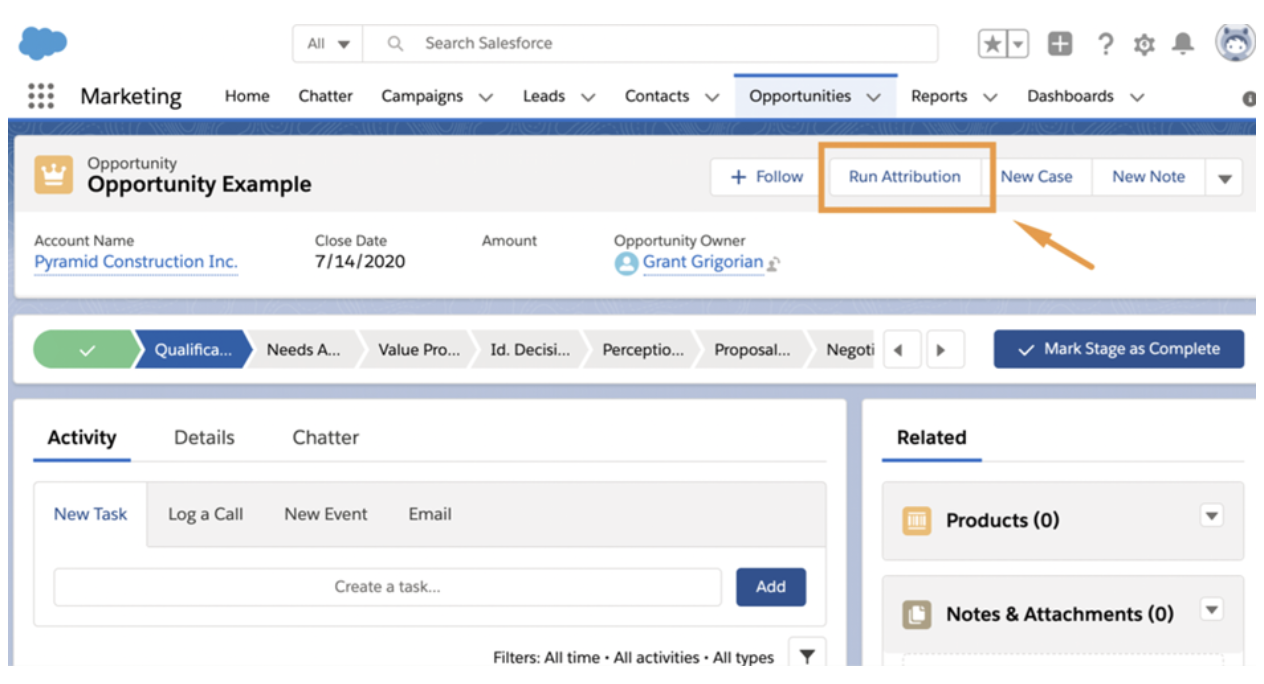Open the activity filters funnel icon
Viewport: 1264px width, 684px height.
tap(807, 657)
